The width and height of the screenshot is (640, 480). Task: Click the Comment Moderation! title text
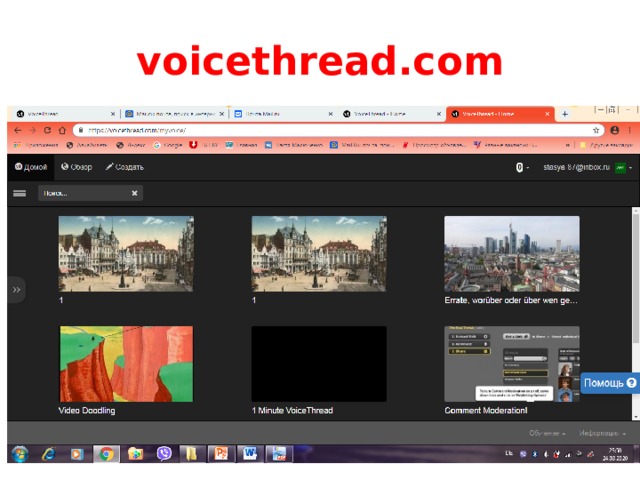(486, 411)
